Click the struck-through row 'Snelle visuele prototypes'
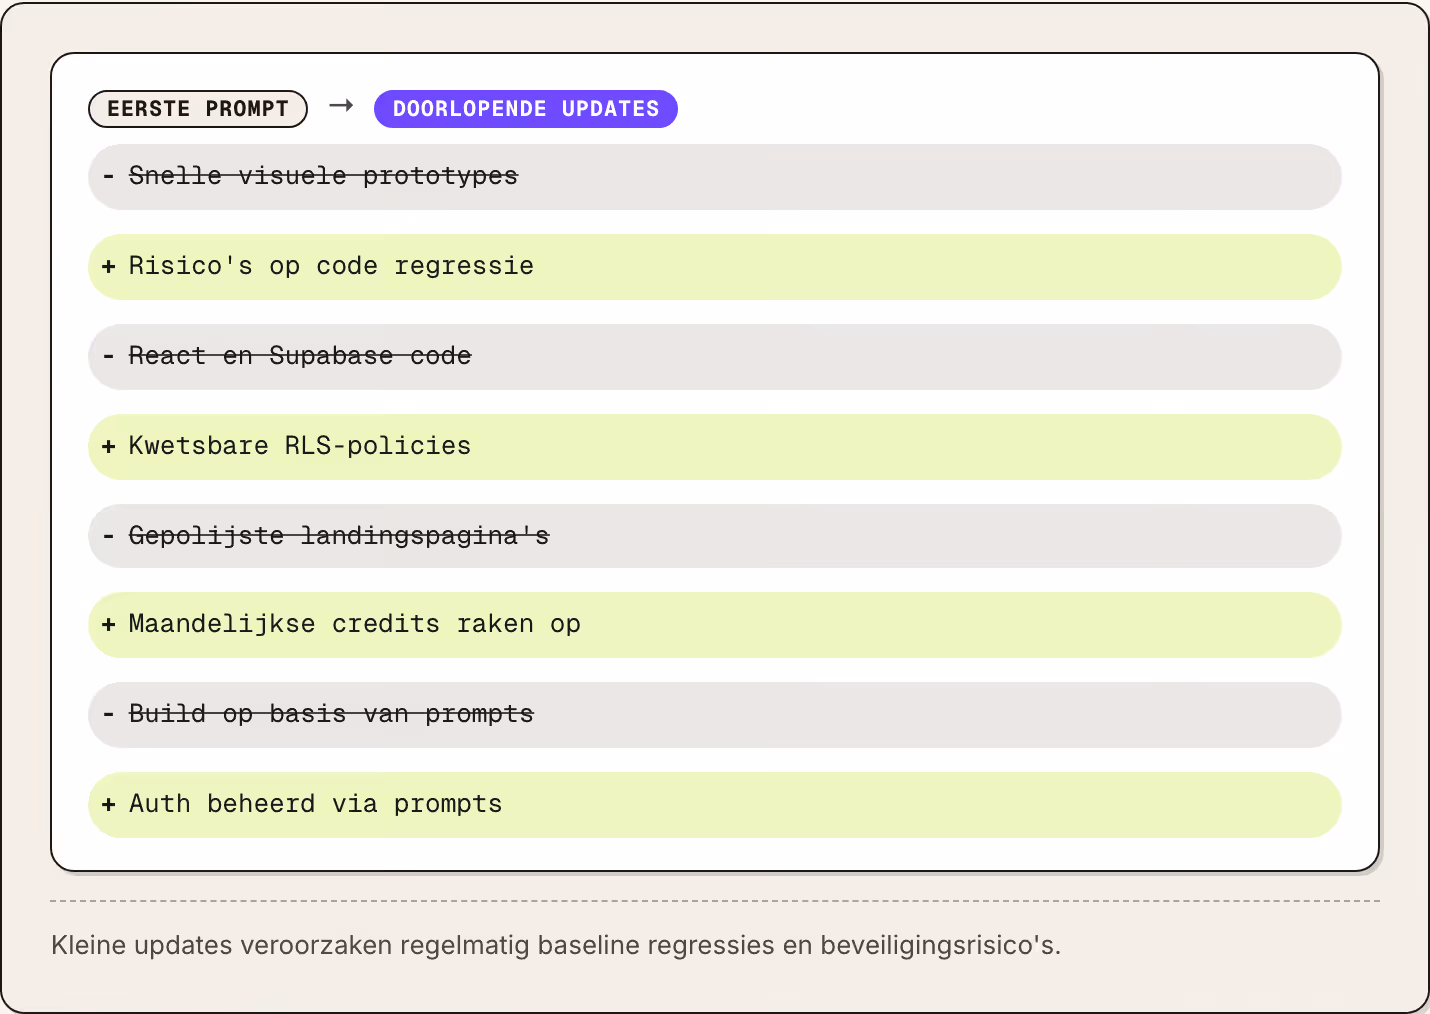 point(714,177)
